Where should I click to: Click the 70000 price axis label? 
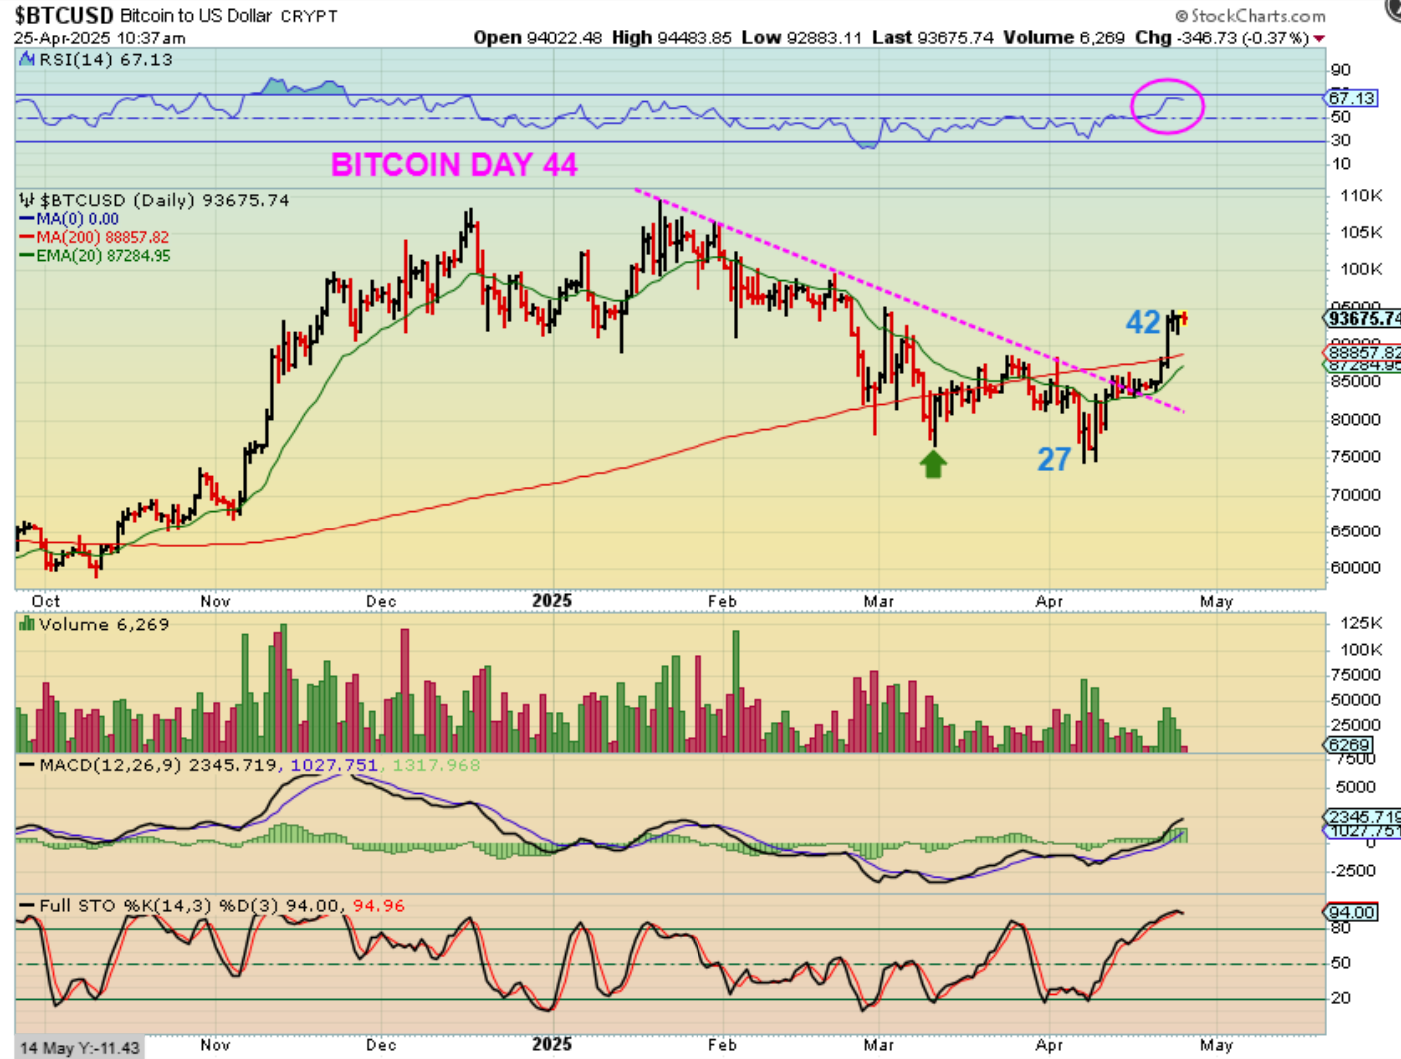(x=1354, y=495)
